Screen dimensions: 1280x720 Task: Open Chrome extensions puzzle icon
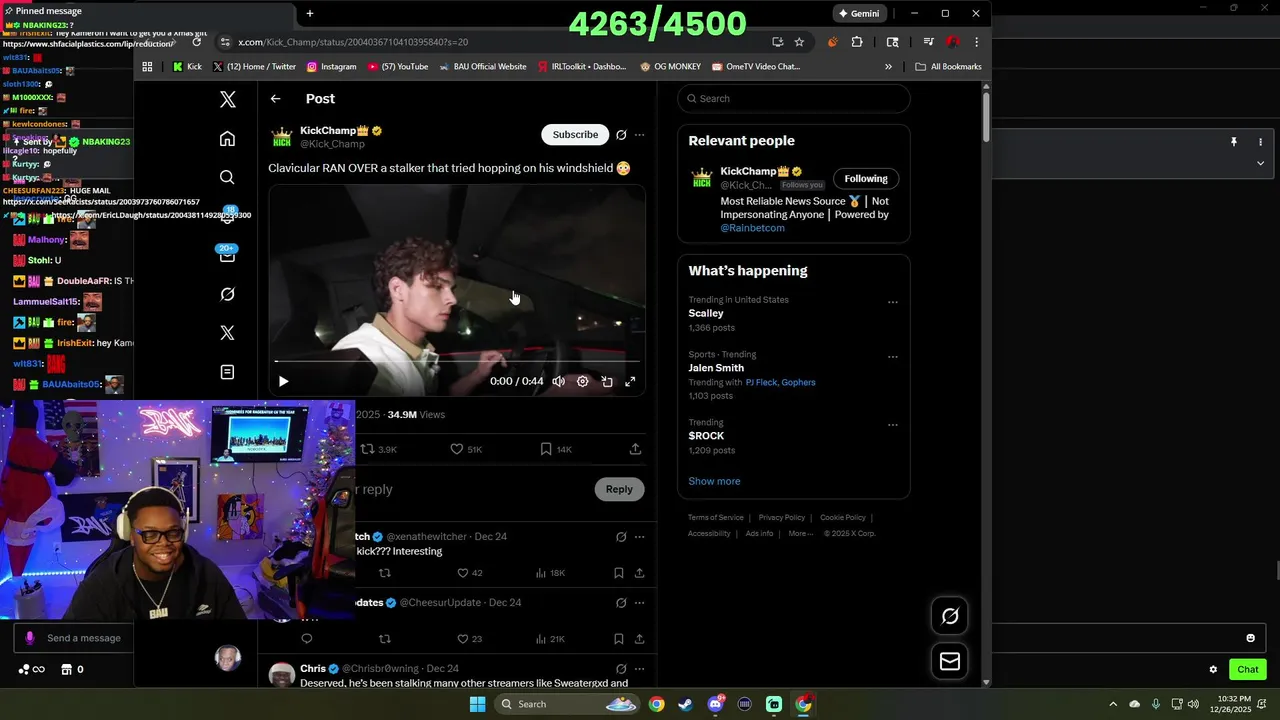click(857, 42)
